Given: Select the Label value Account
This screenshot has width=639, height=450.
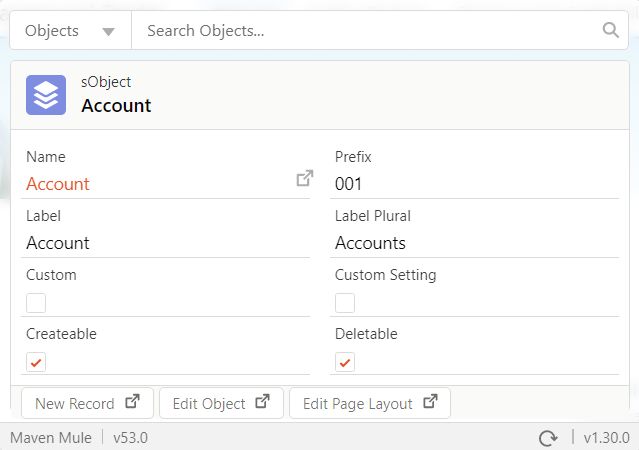Looking at the screenshot, I should [x=57, y=243].
